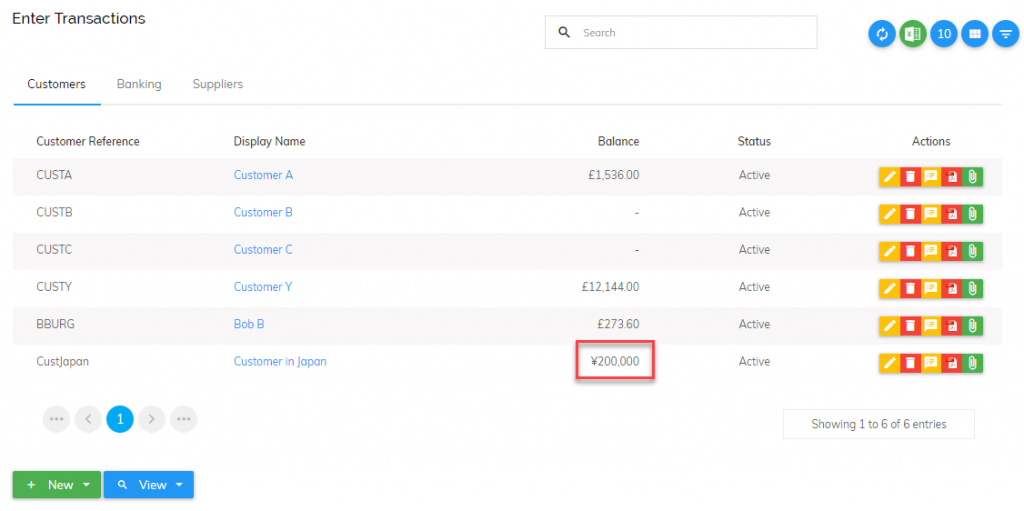Sort by the Balance column header
The height and width of the screenshot is (511, 1024).
point(618,141)
